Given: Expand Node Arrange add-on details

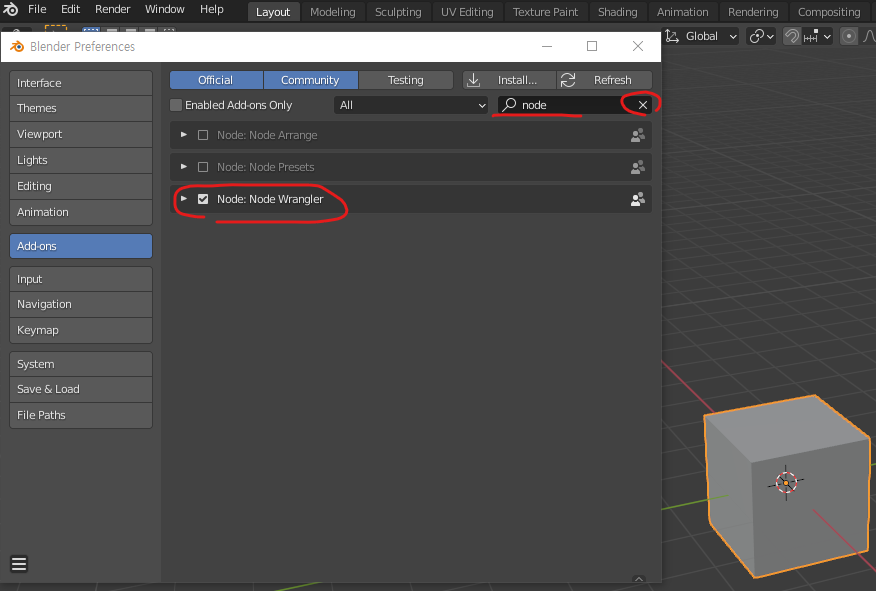Looking at the screenshot, I should [183, 135].
